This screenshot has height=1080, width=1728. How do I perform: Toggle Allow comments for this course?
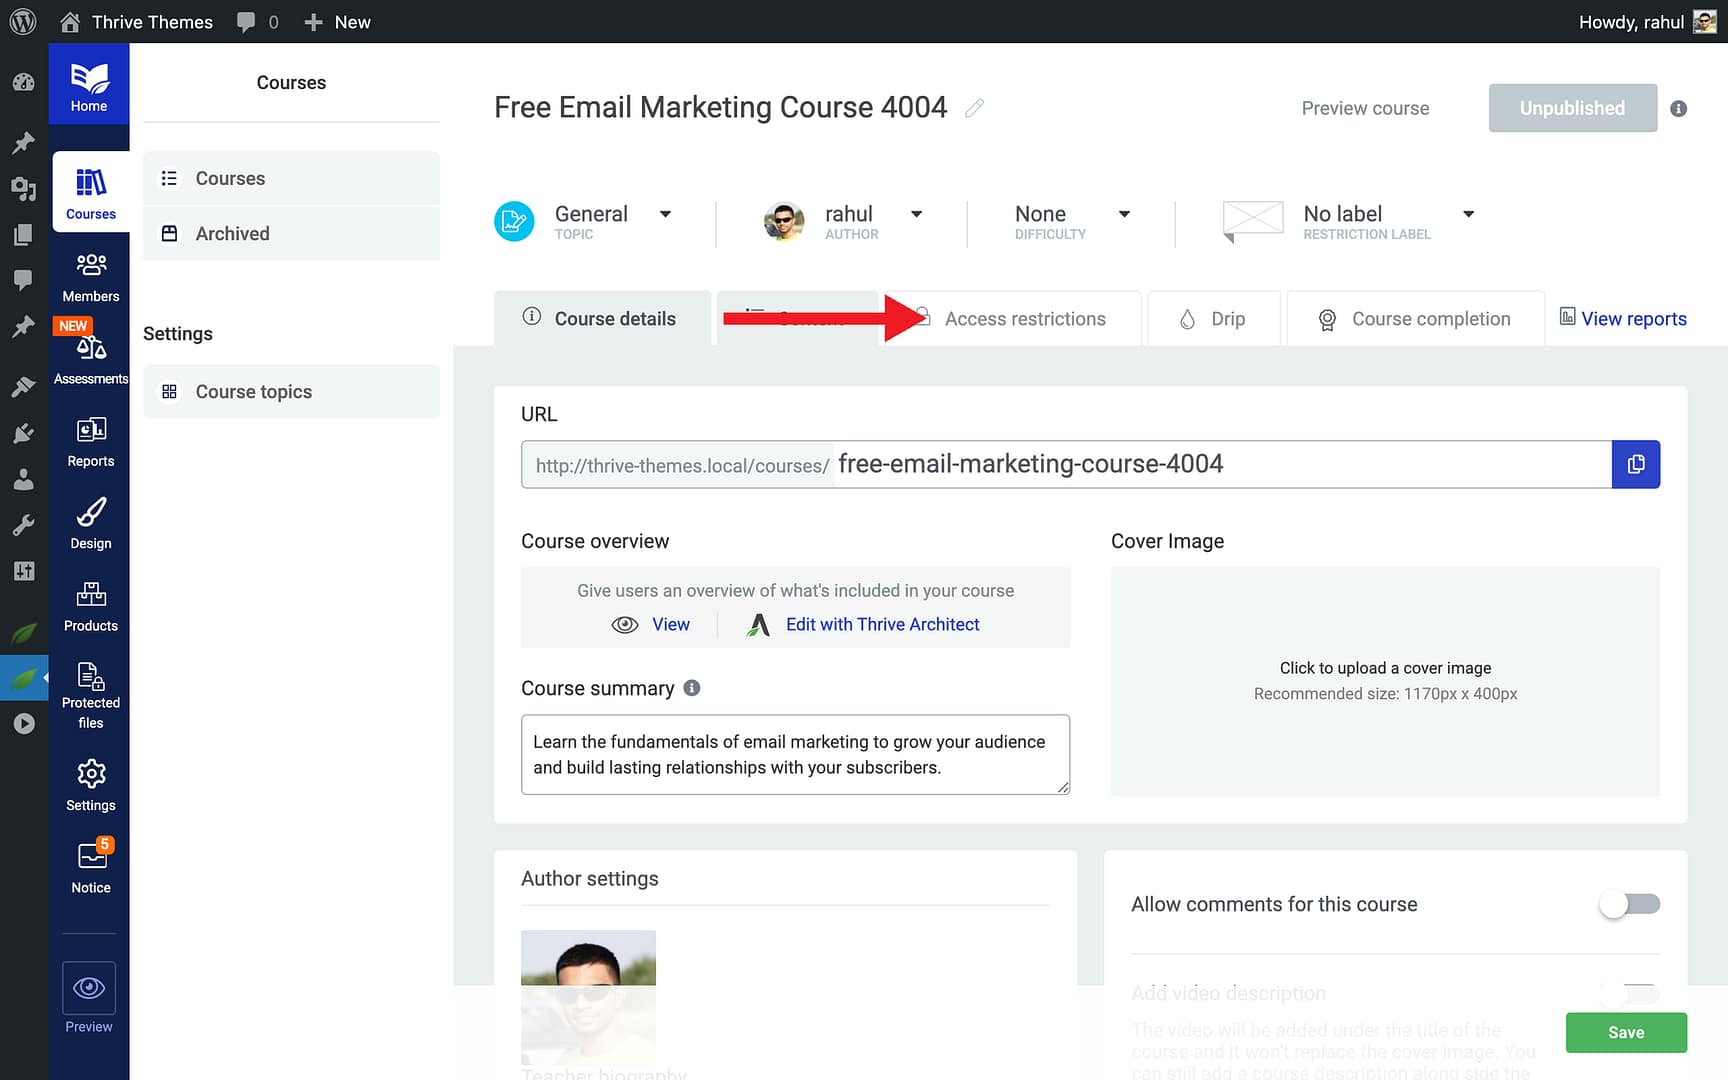coord(1629,904)
